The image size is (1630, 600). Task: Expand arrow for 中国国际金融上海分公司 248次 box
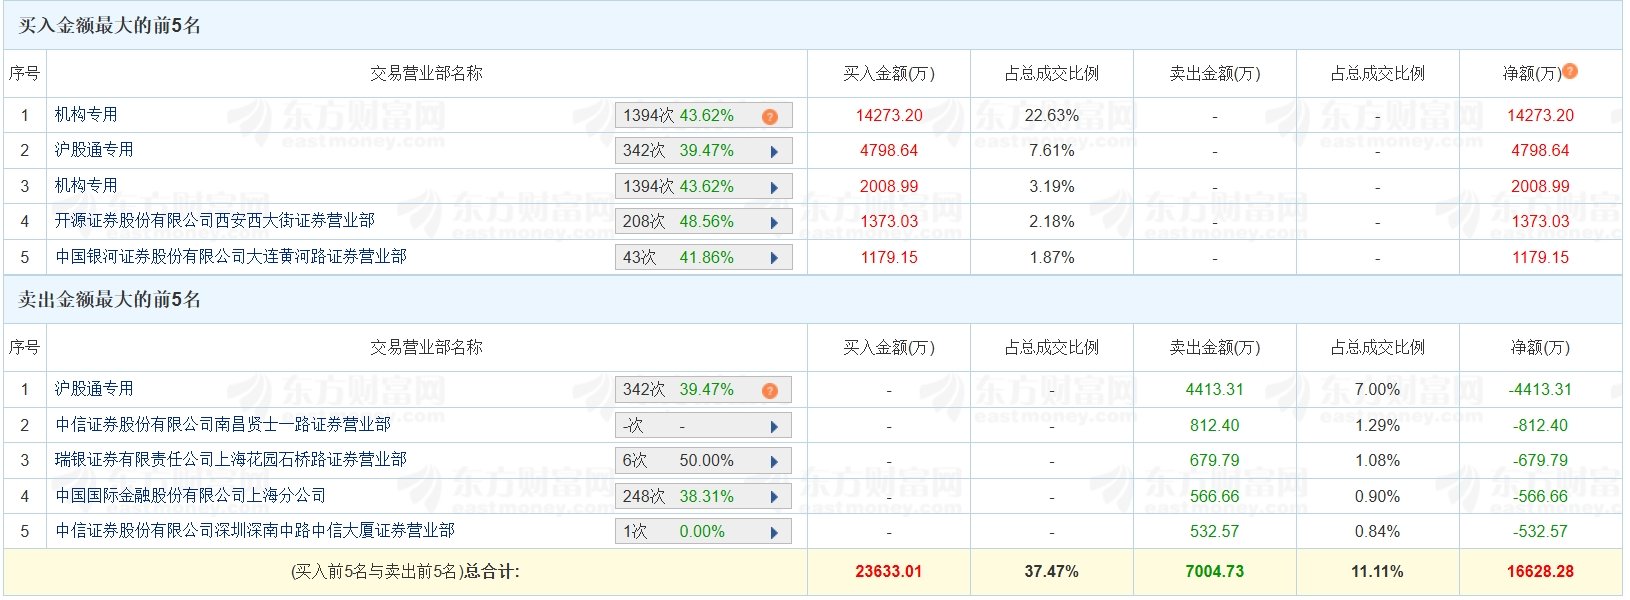pyautogui.click(x=774, y=497)
